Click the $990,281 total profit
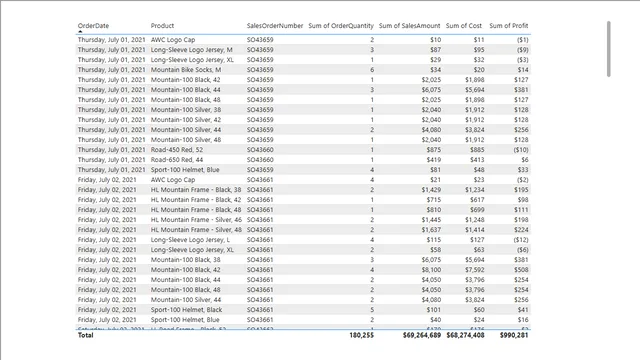The height and width of the screenshot is (360, 640). click(514, 335)
